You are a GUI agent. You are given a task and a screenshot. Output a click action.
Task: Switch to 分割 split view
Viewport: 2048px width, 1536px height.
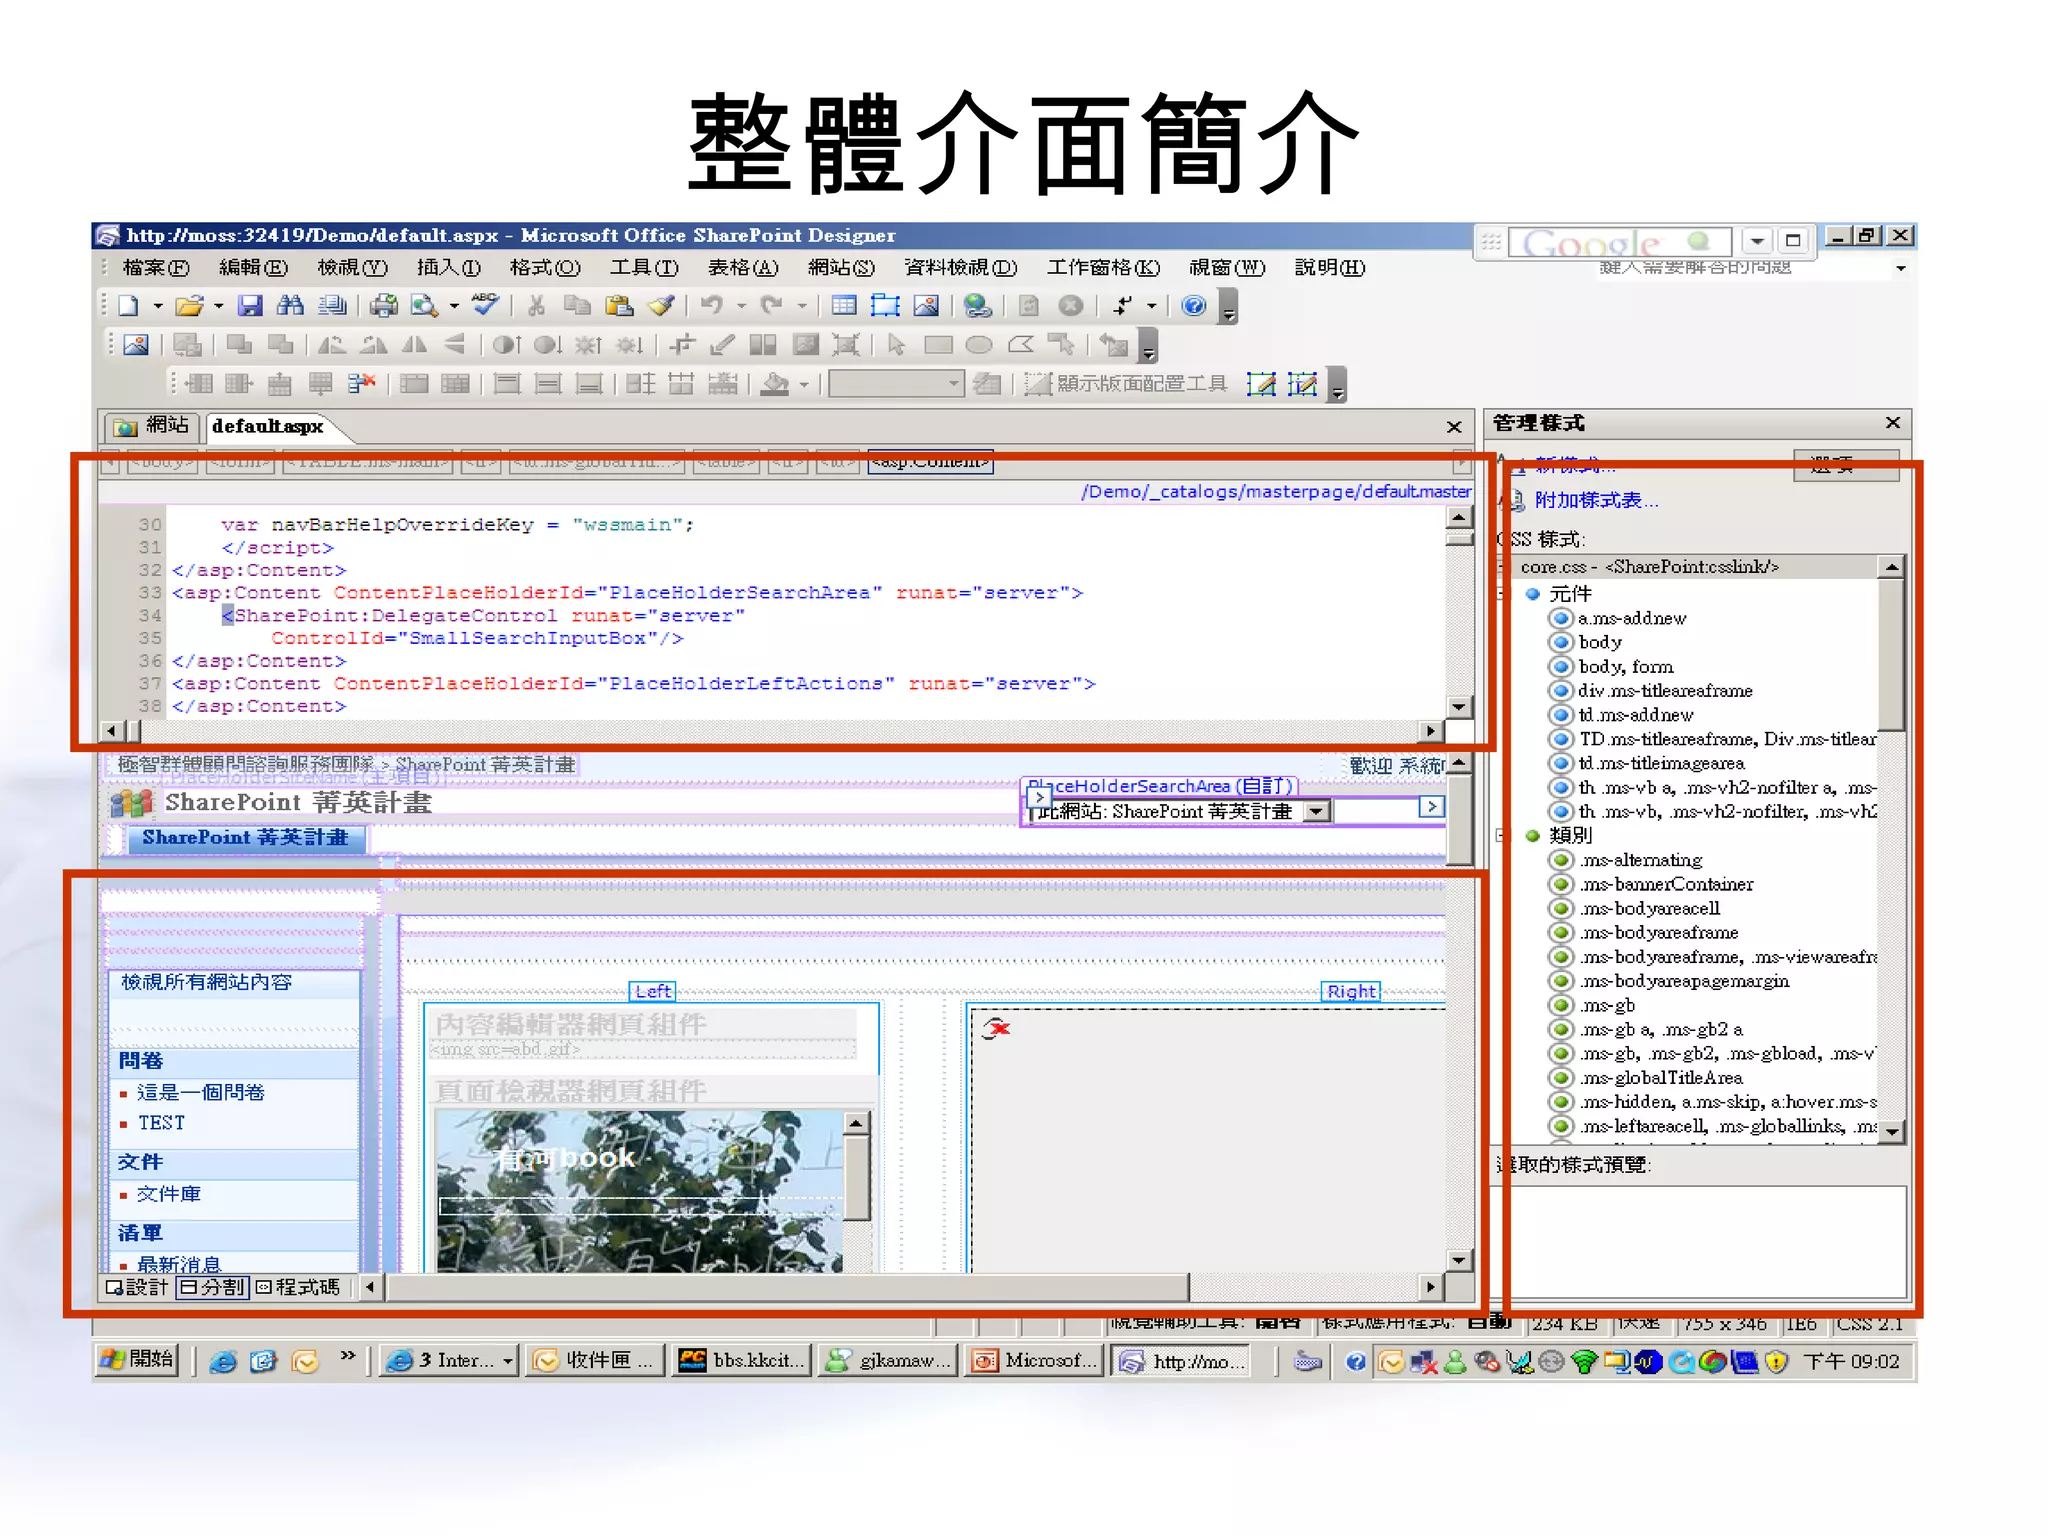213,1287
